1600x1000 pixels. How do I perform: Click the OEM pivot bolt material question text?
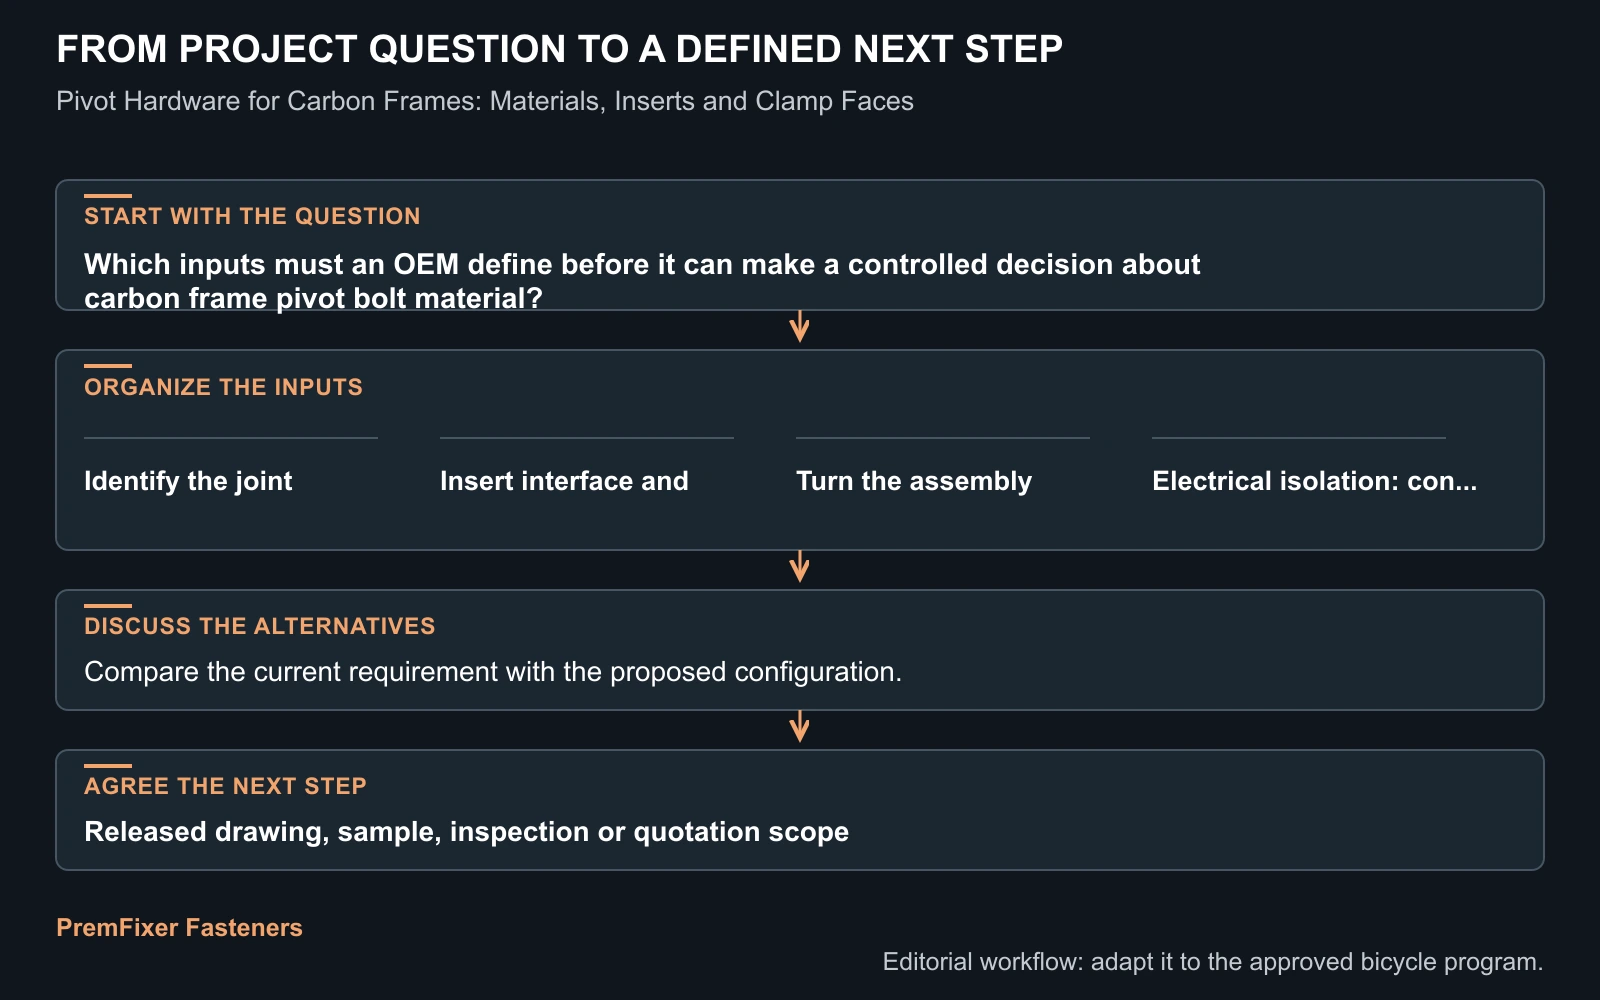642,281
